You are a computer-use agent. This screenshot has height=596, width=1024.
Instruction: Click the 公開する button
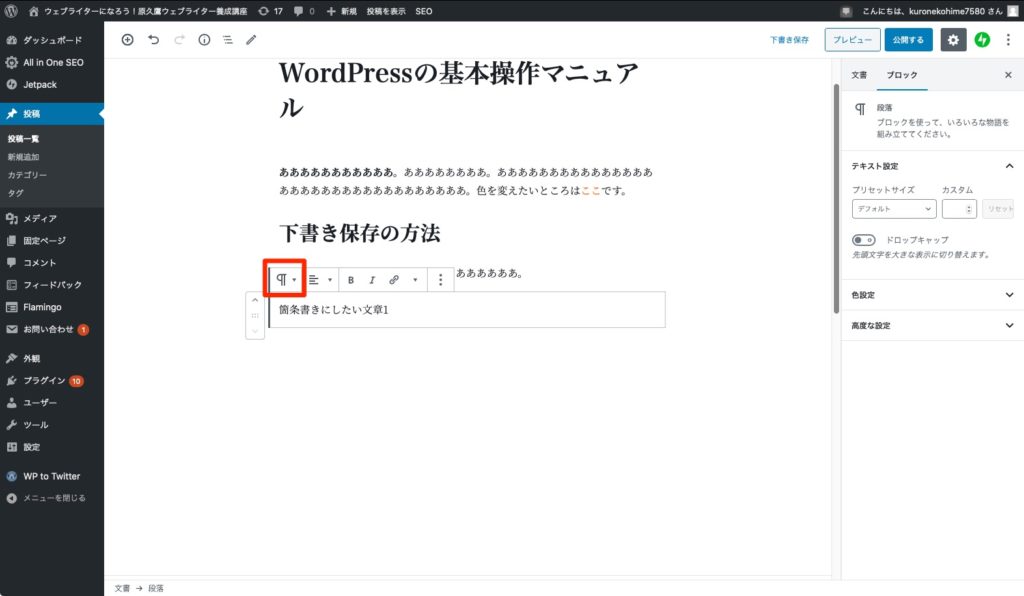tap(908, 40)
